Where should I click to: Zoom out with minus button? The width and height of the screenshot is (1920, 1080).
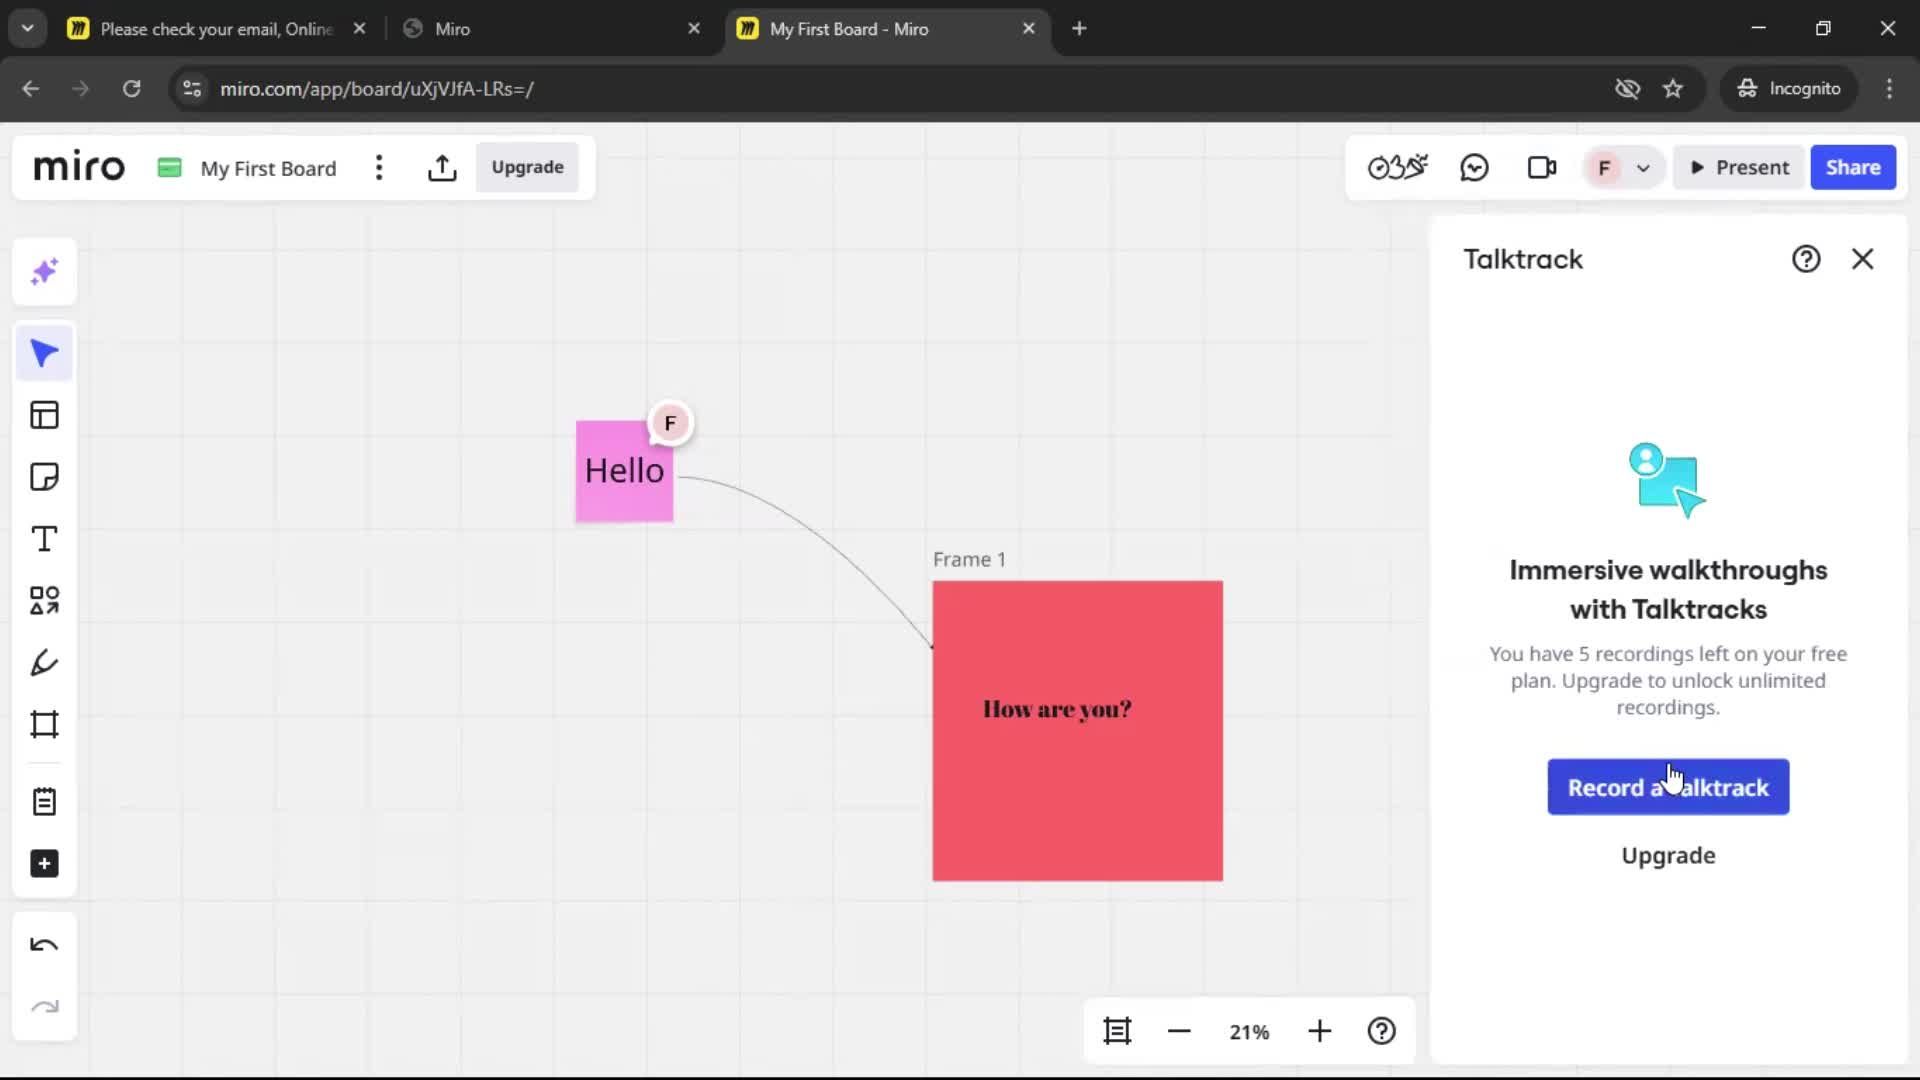click(1179, 1031)
